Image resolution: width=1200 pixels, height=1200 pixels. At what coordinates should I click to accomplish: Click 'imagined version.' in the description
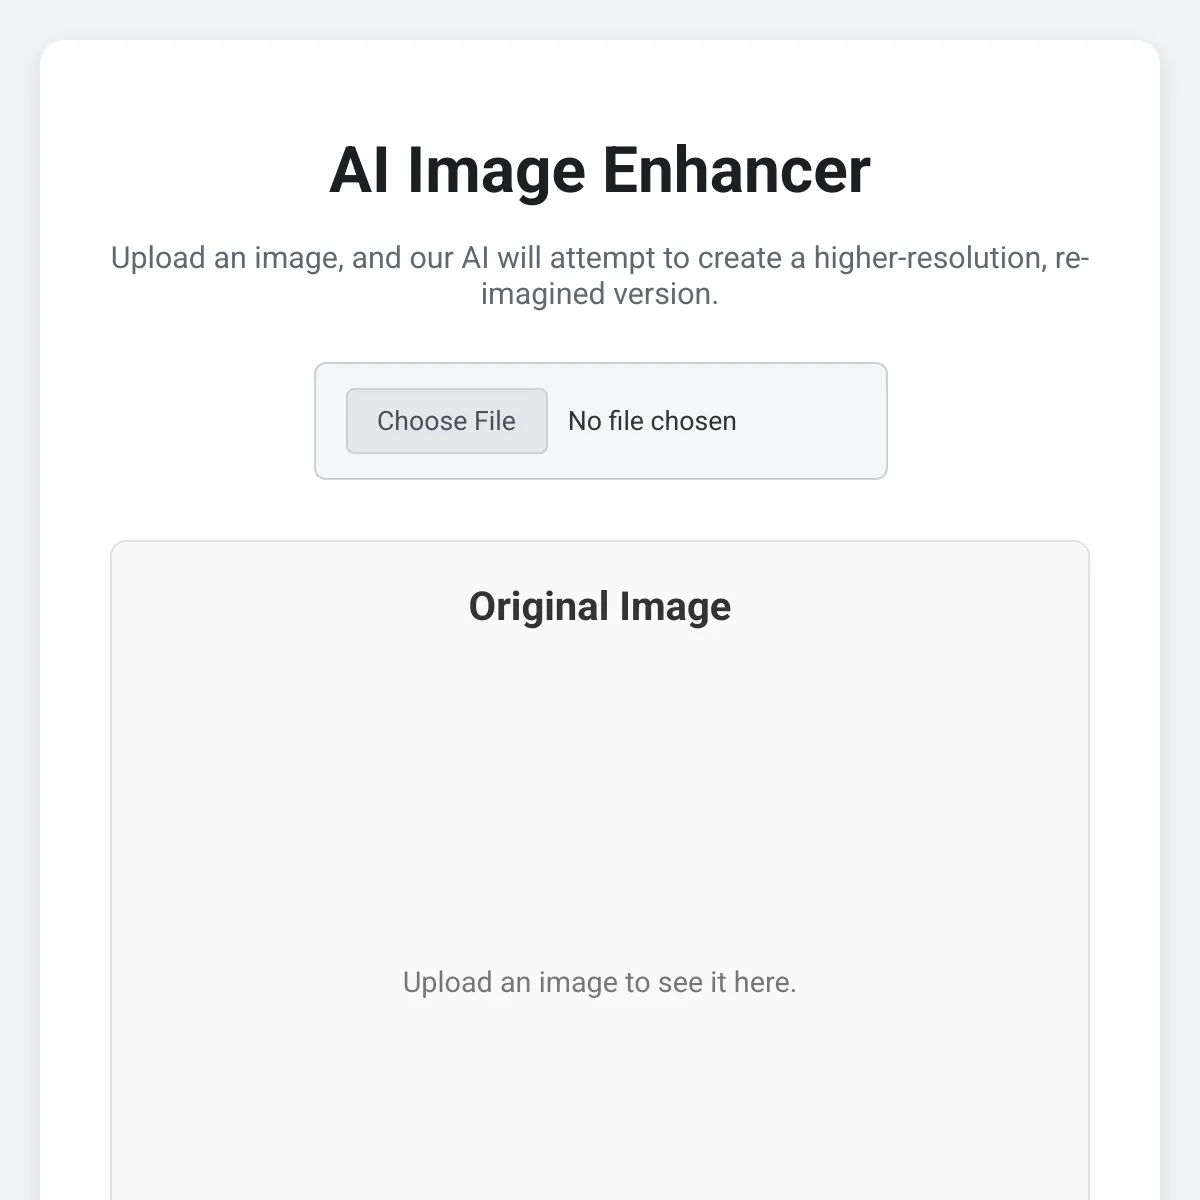600,294
